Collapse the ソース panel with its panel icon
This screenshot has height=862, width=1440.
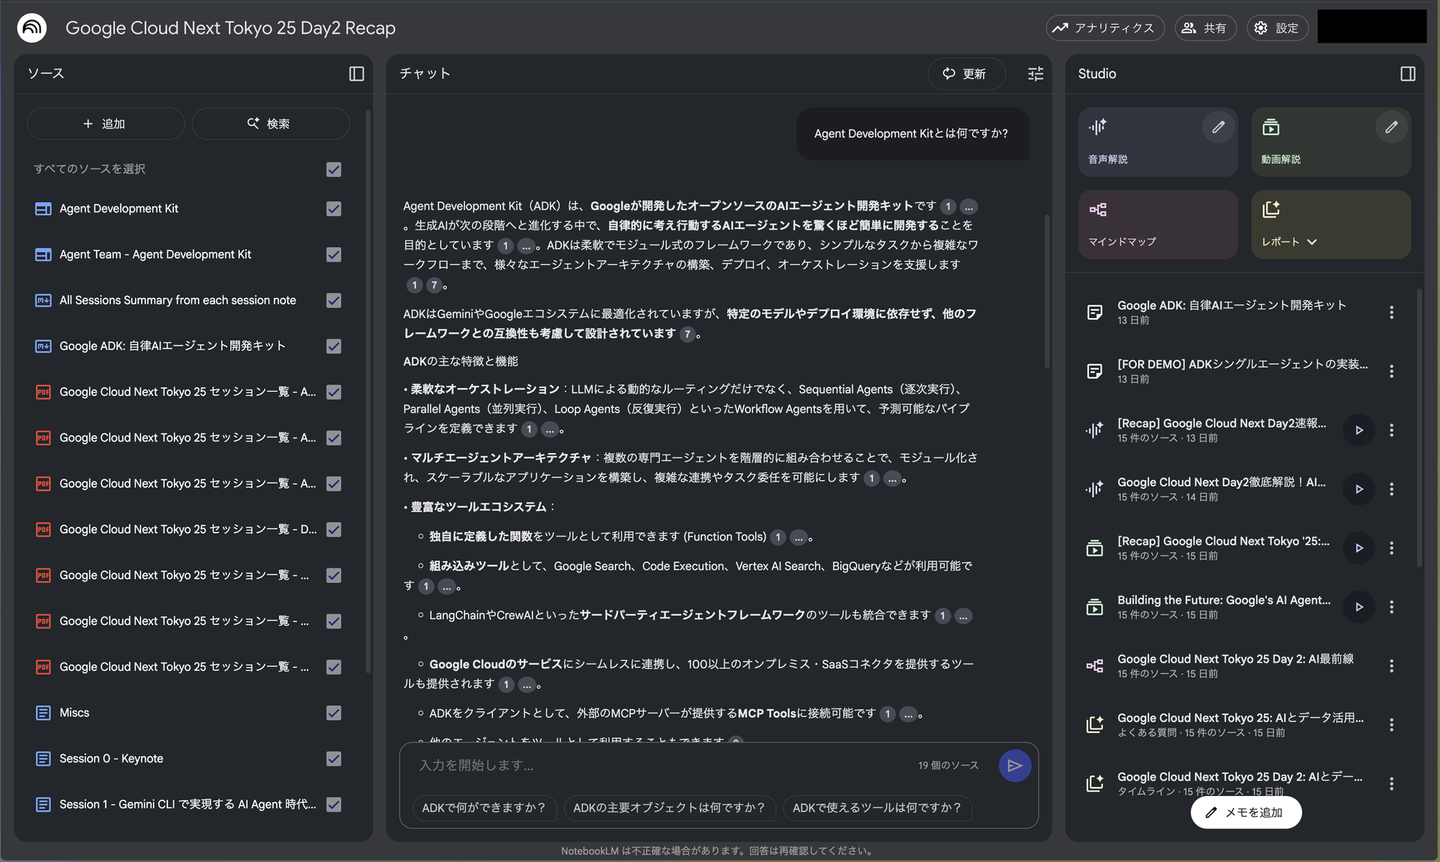coord(356,73)
